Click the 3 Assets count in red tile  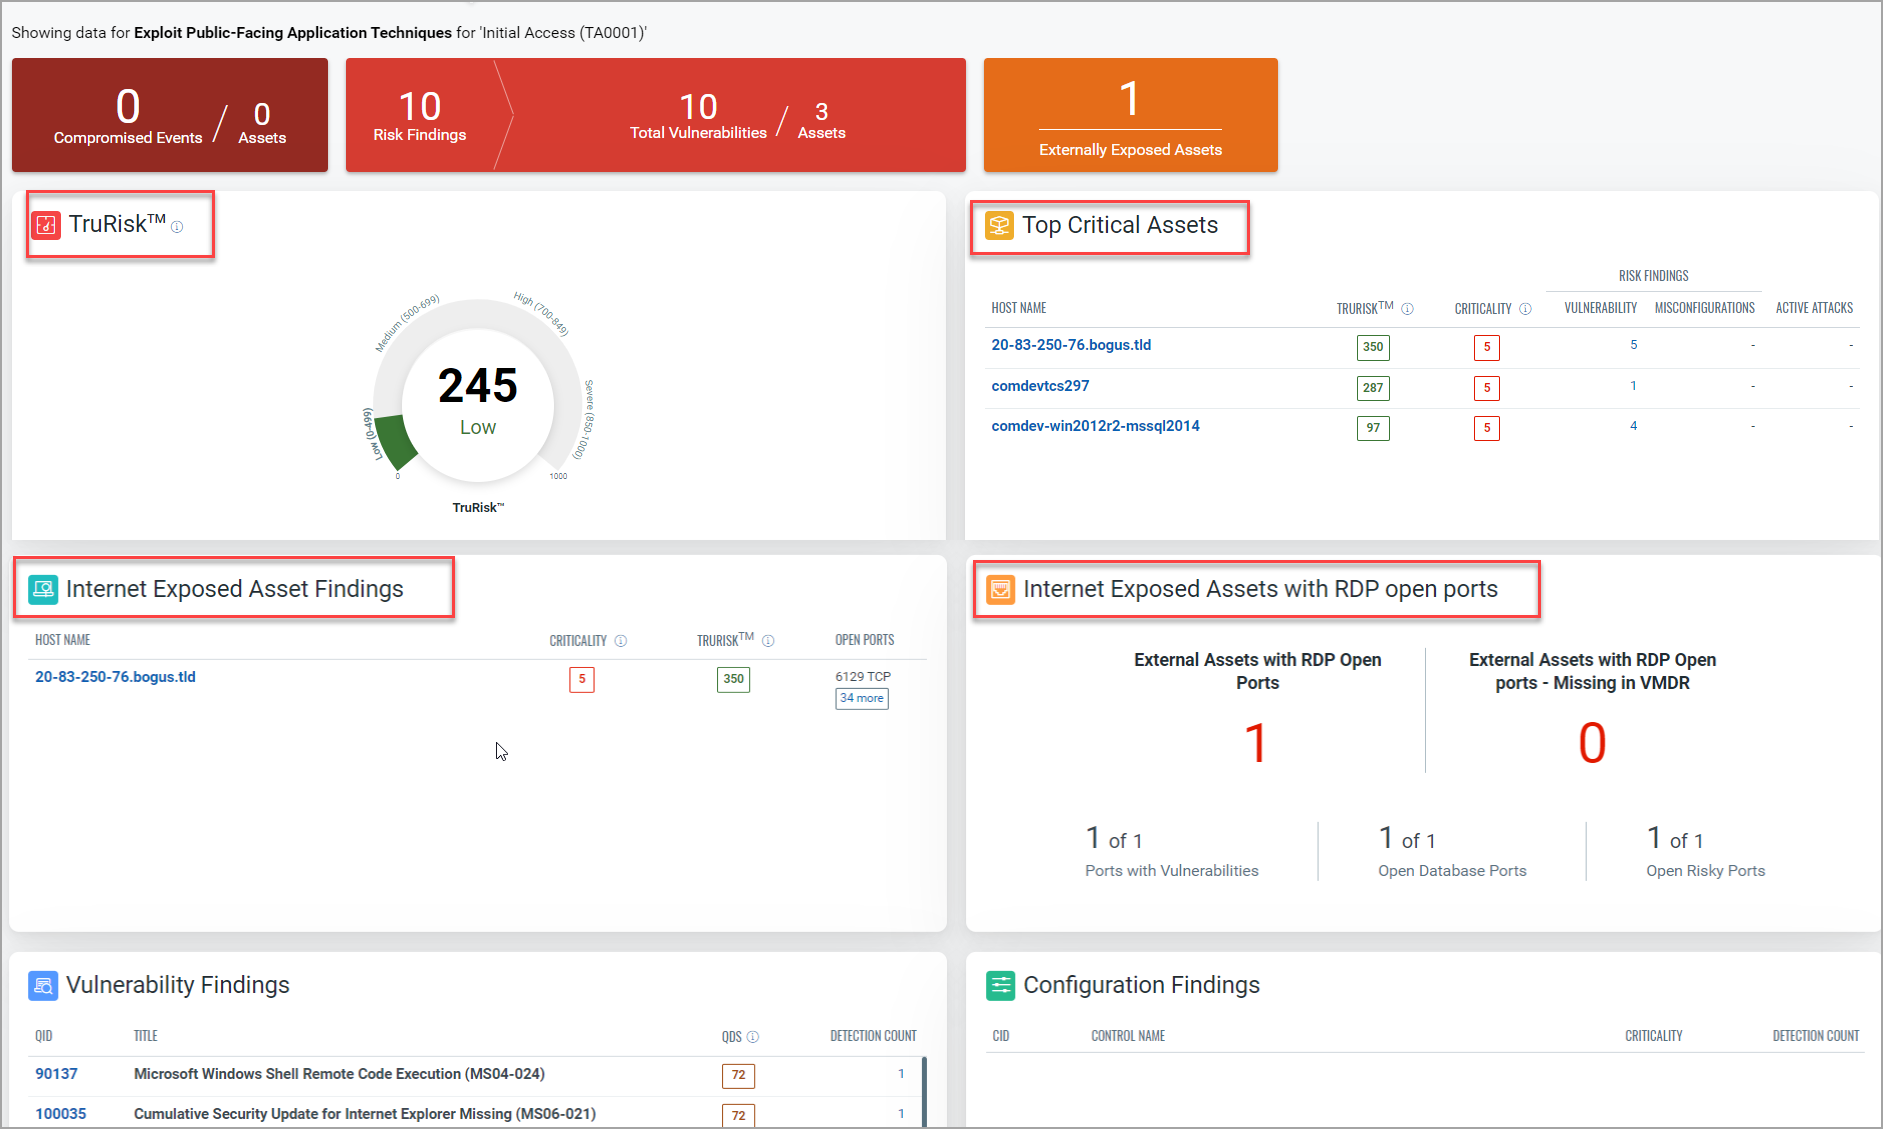(x=821, y=120)
